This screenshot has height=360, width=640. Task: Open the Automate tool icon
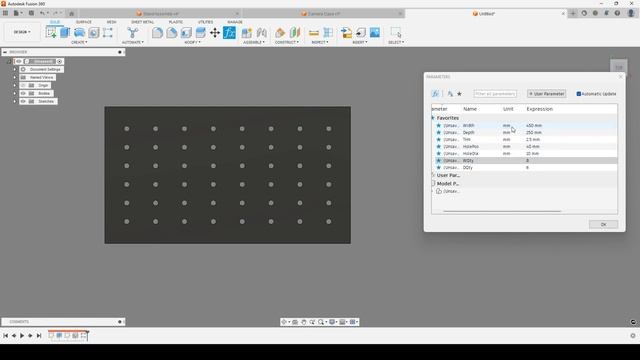[133, 33]
